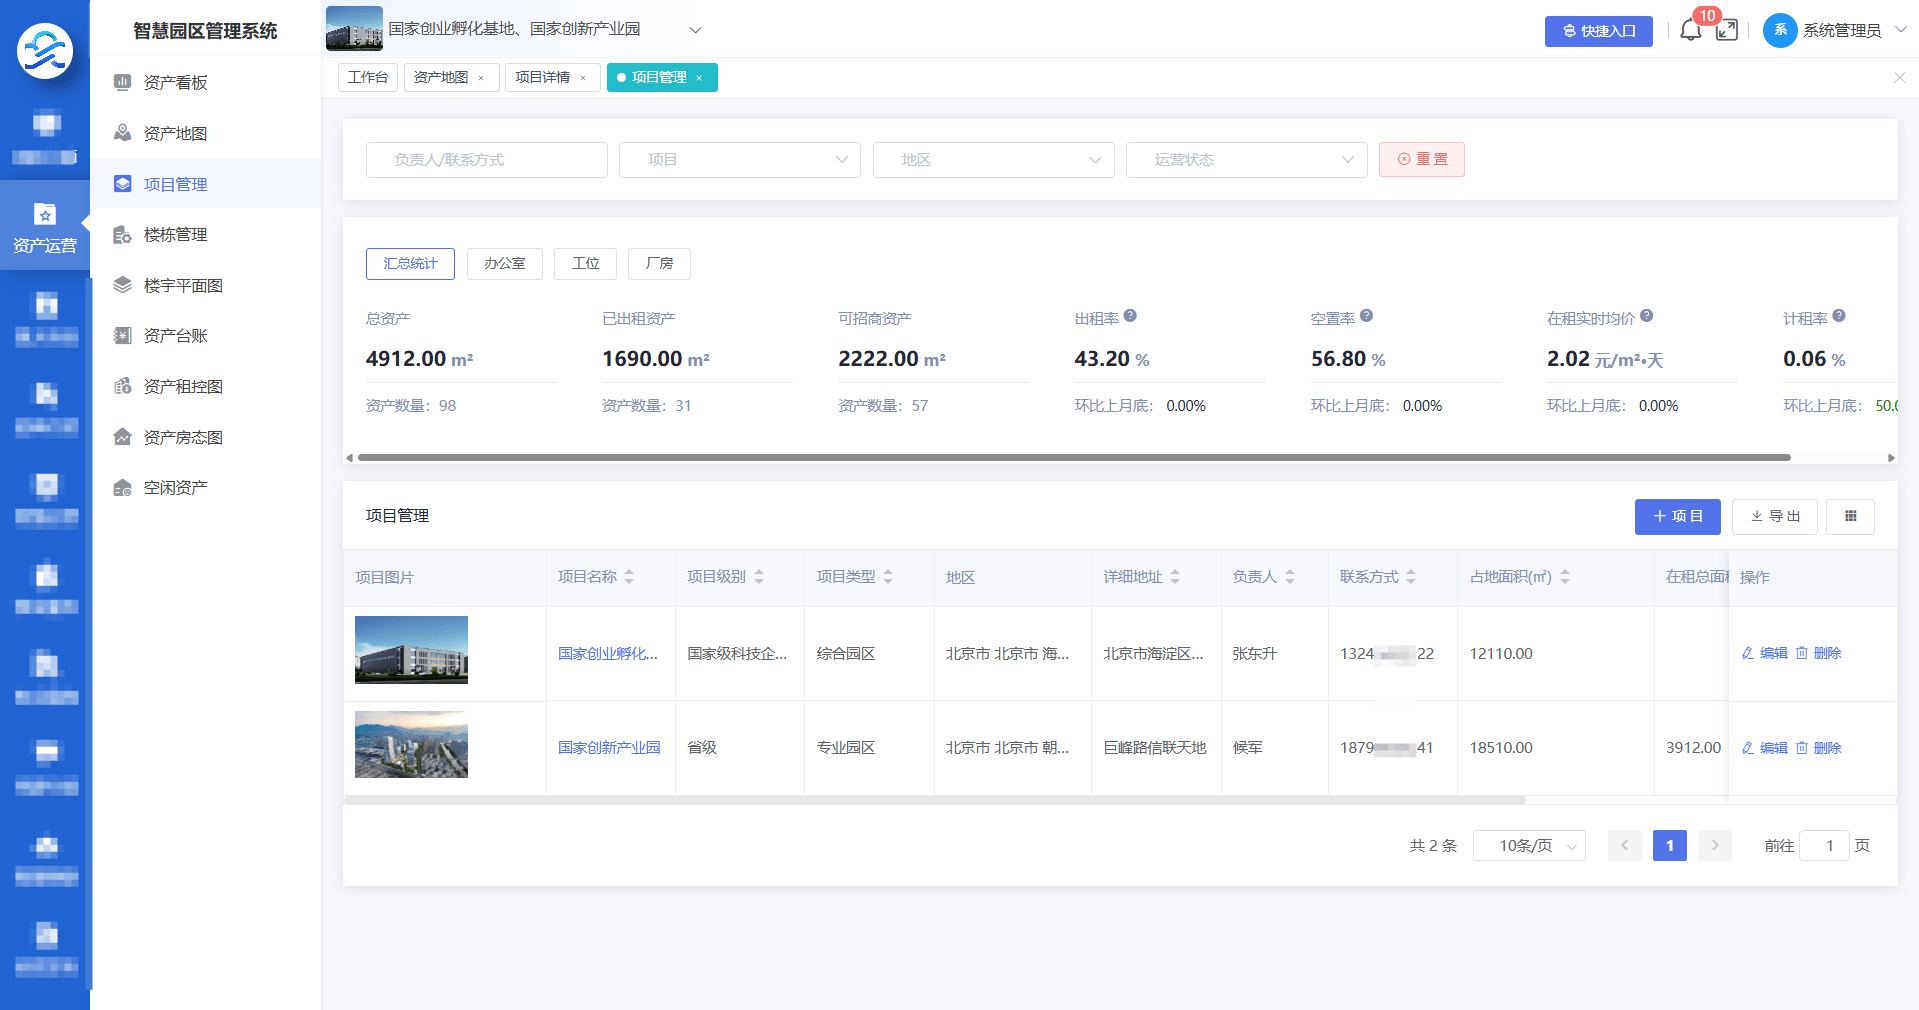Open 资产看板 in the sidebar
This screenshot has width=1919, height=1010.
click(175, 82)
